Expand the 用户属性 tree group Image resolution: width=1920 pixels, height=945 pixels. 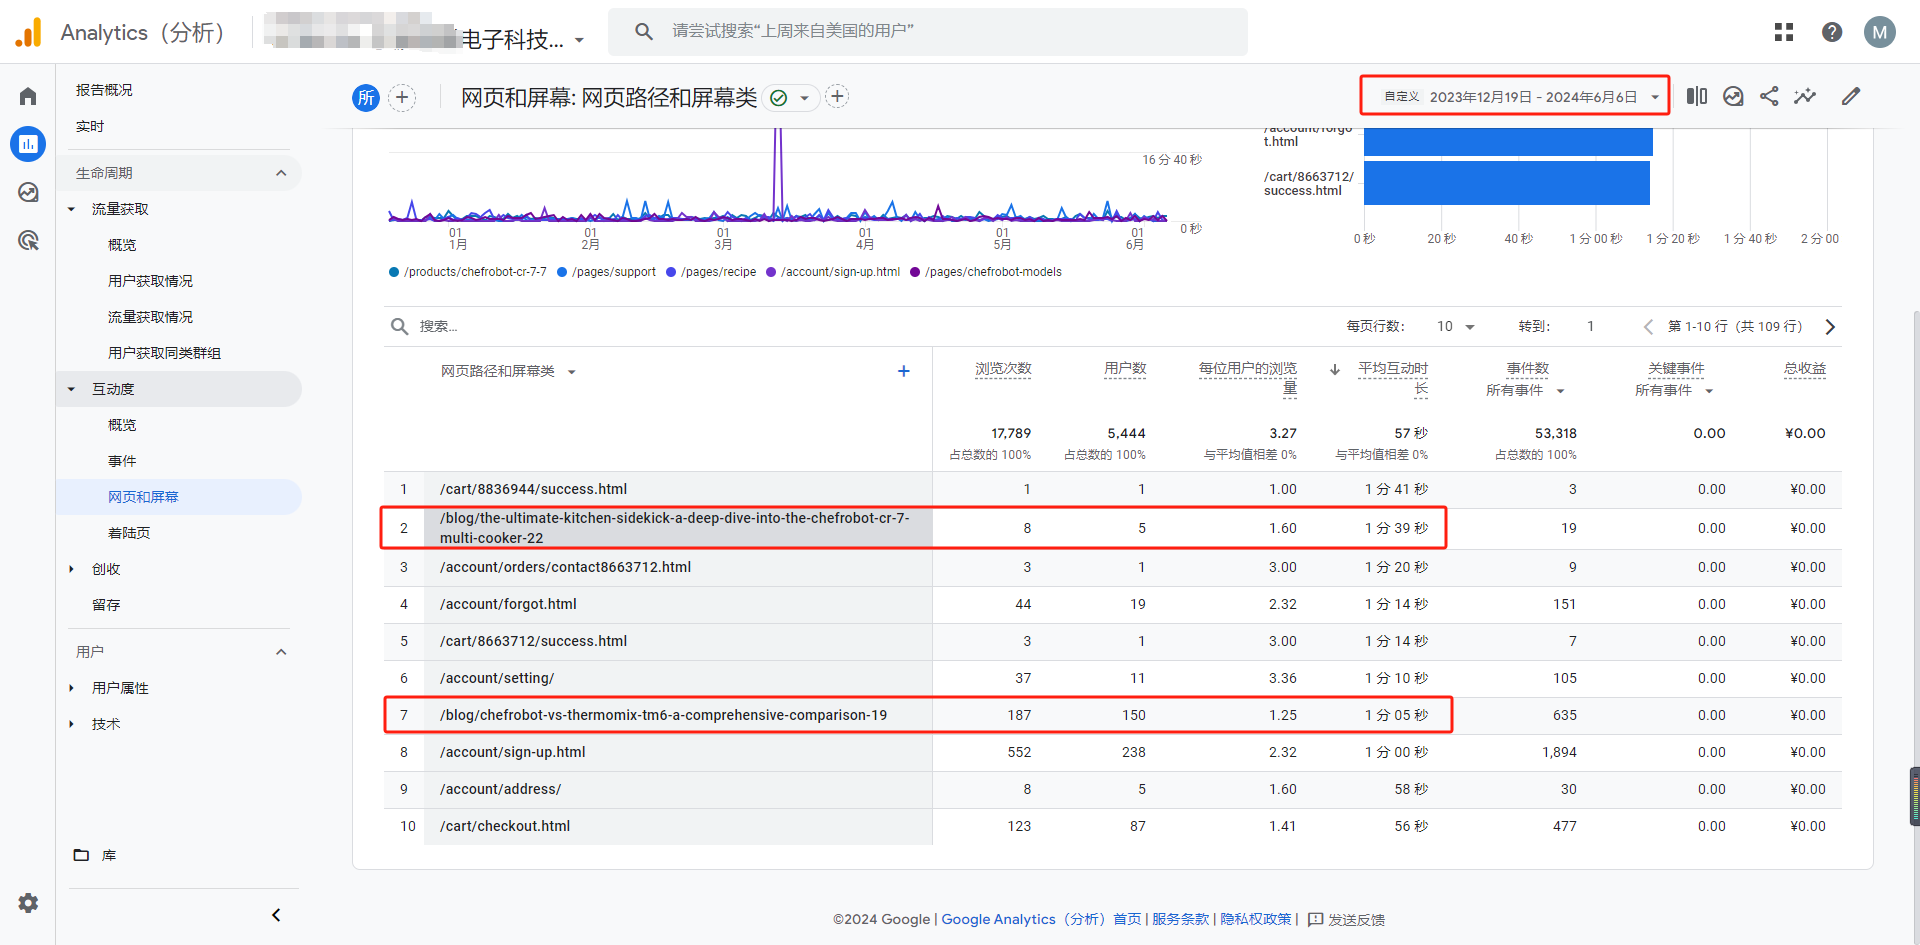[71, 688]
